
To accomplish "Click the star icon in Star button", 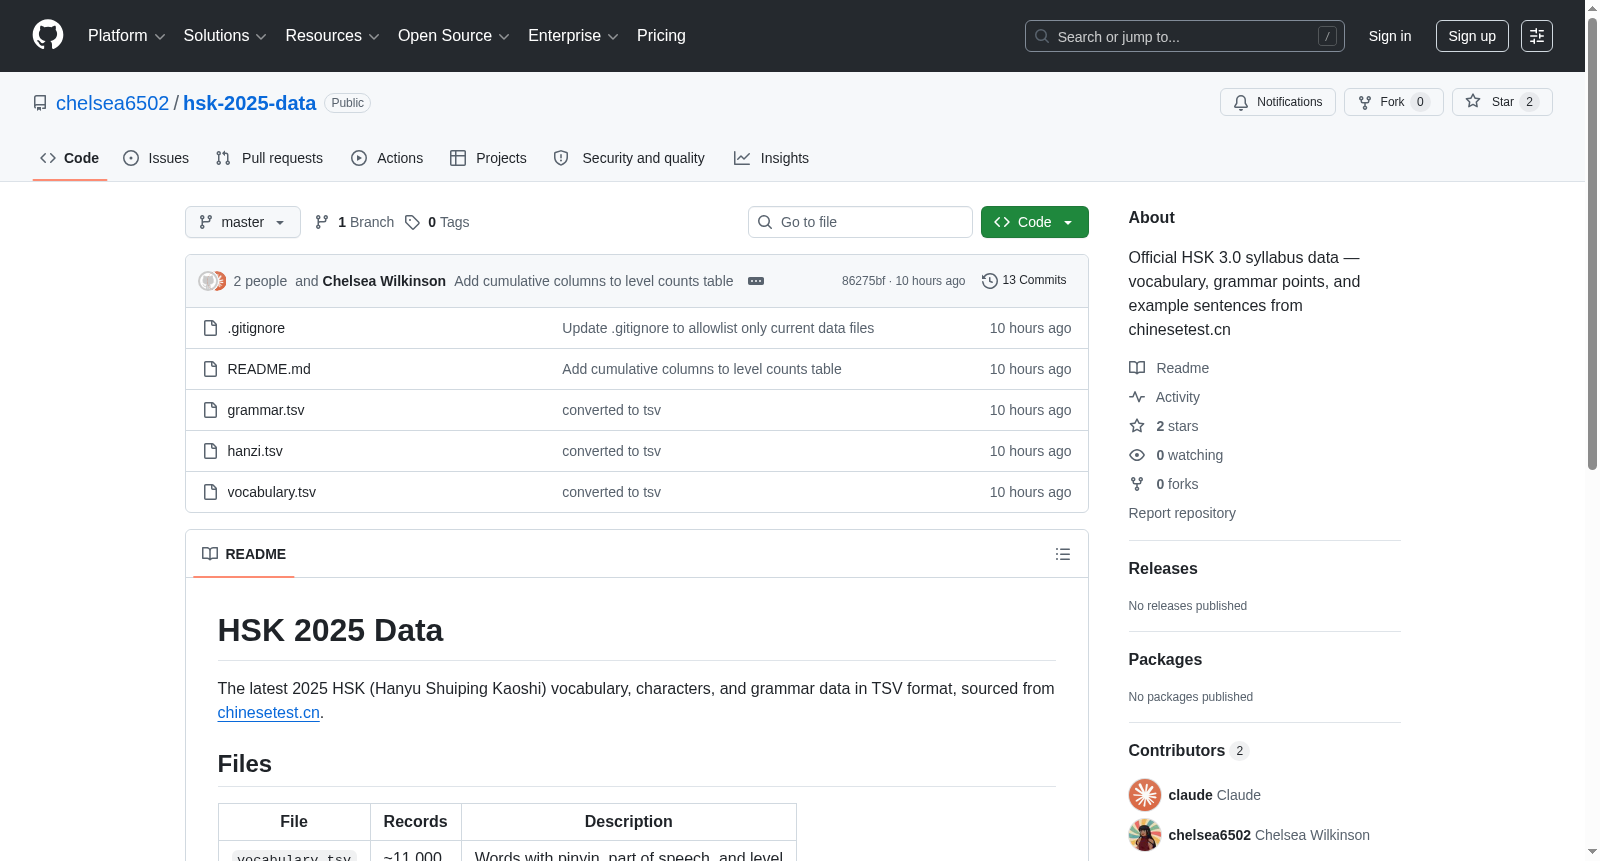I will (x=1473, y=102).
